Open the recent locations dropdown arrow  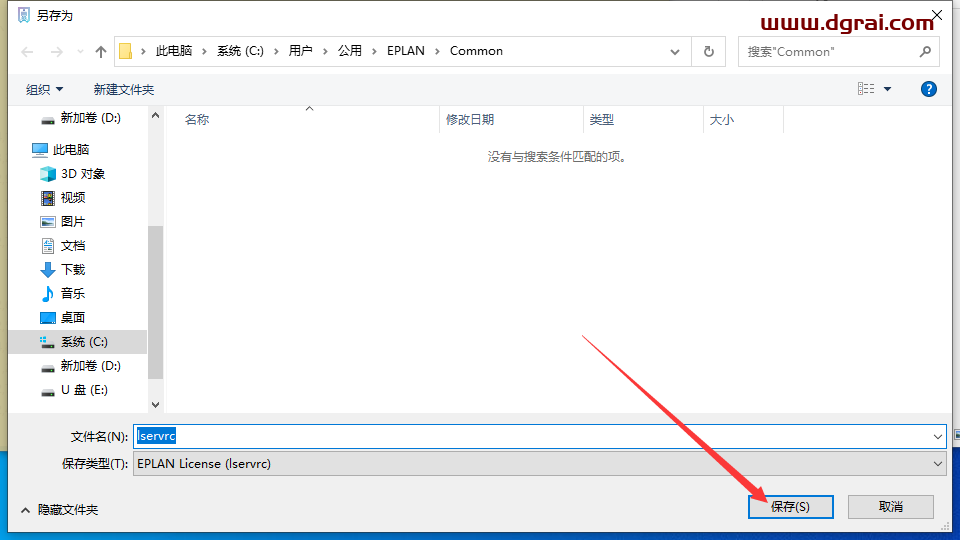[x=80, y=52]
